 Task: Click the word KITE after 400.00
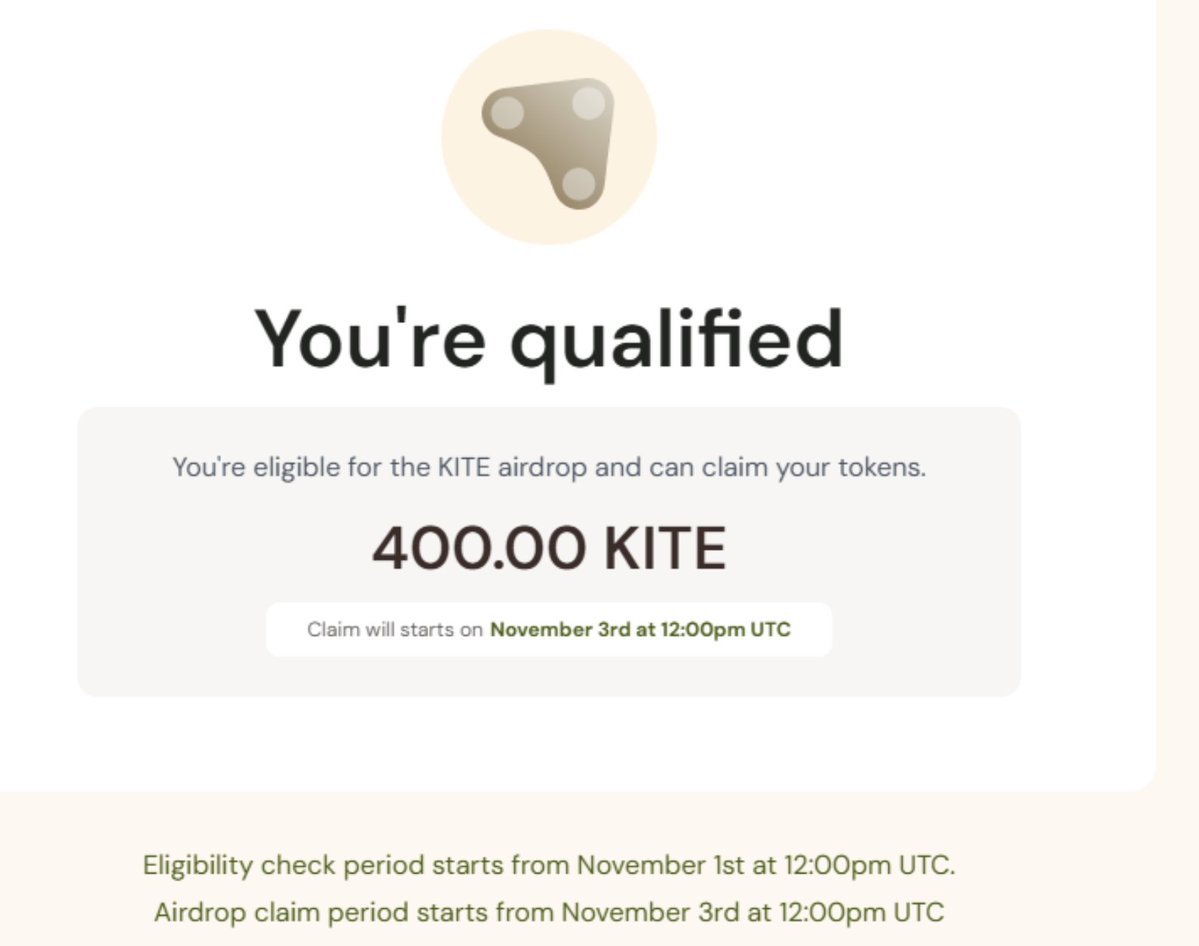[665, 548]
